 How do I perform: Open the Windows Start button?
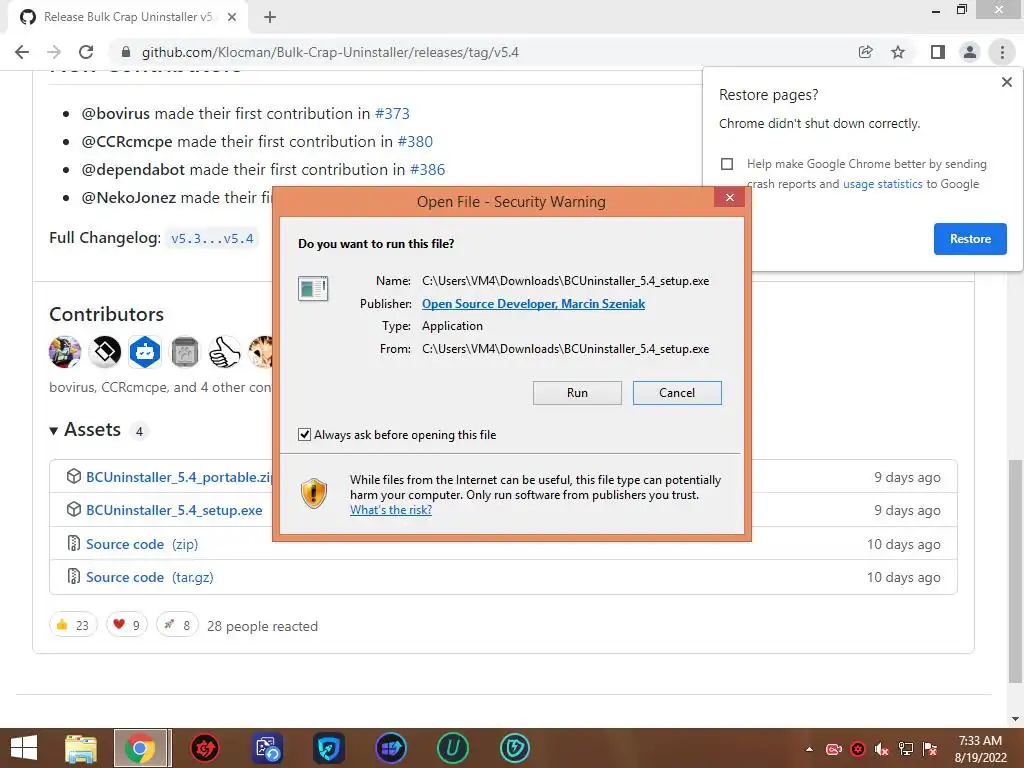coord(24,748)
